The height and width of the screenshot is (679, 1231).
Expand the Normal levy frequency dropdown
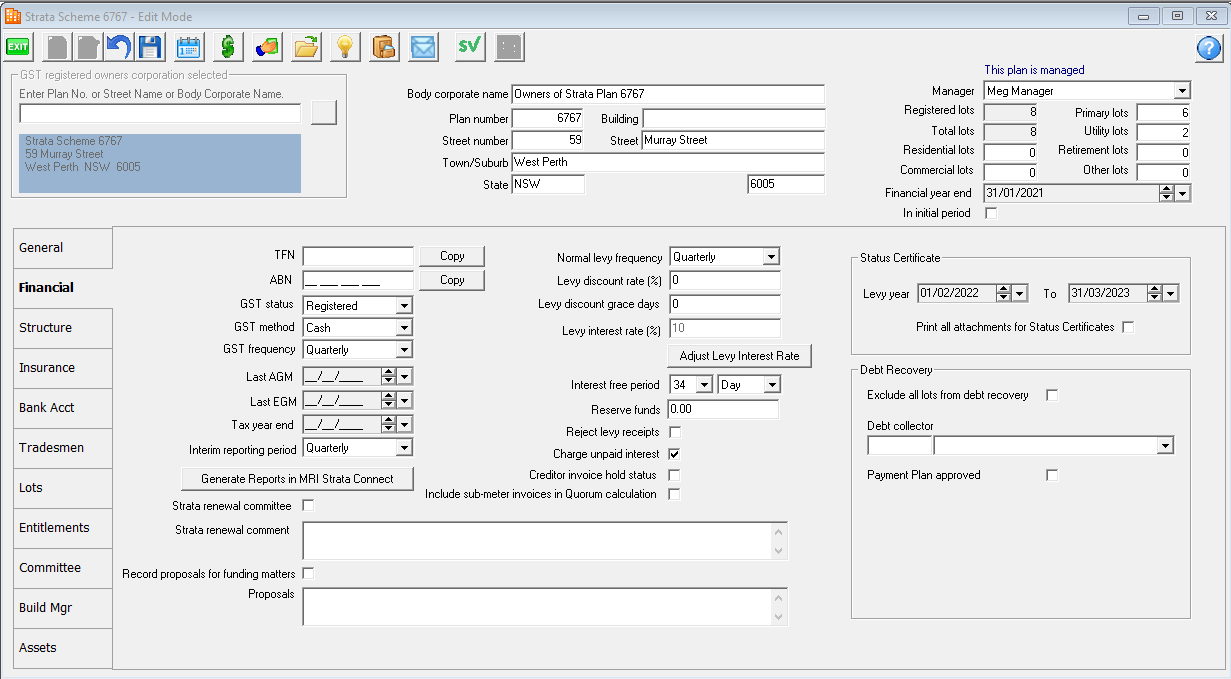click(770, 257)
